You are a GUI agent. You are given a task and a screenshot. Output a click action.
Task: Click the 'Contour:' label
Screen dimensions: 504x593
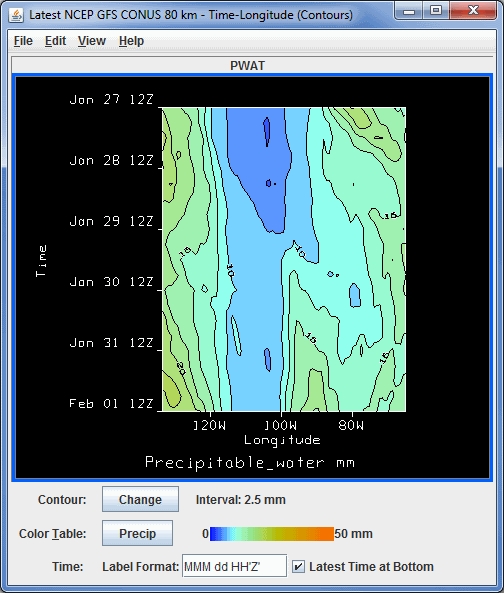[x=62, y=500]
